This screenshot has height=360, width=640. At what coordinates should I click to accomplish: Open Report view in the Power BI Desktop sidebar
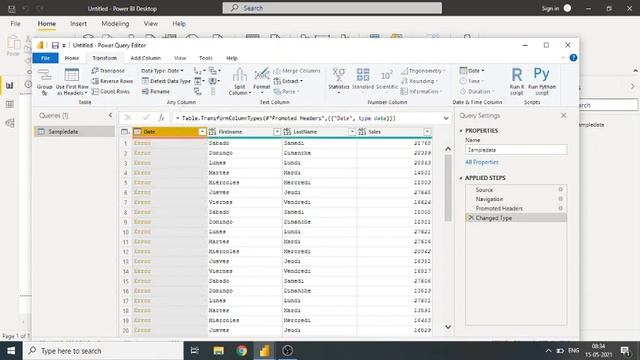point(9,85)
